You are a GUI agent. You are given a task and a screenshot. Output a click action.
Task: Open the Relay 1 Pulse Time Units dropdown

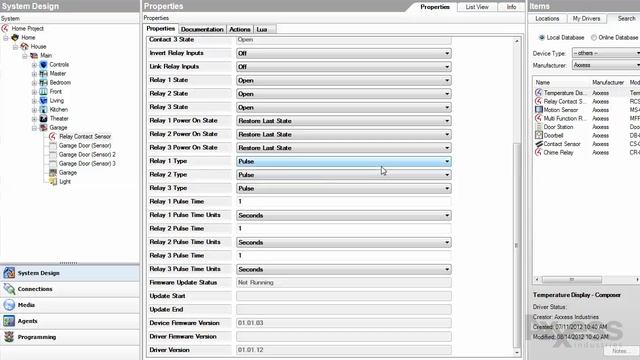click(344, 215)
